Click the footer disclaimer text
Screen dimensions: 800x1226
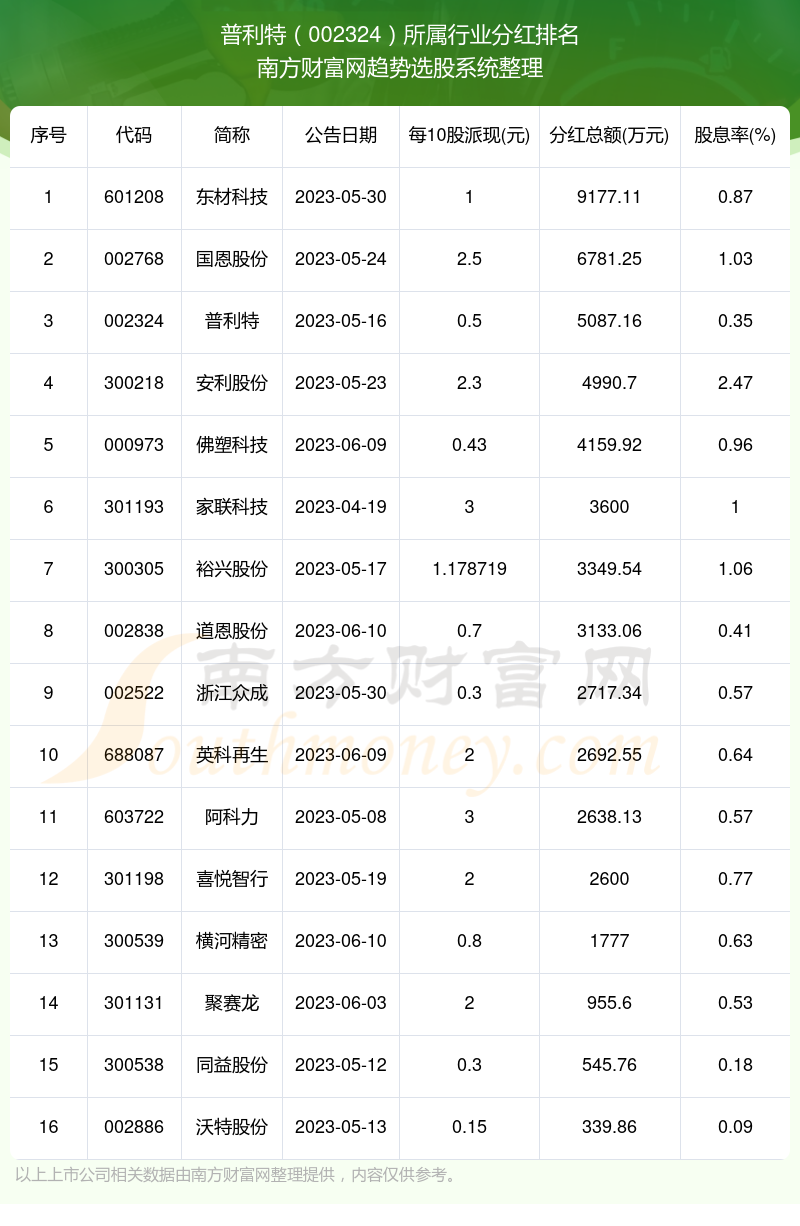tap(236, 1175)
